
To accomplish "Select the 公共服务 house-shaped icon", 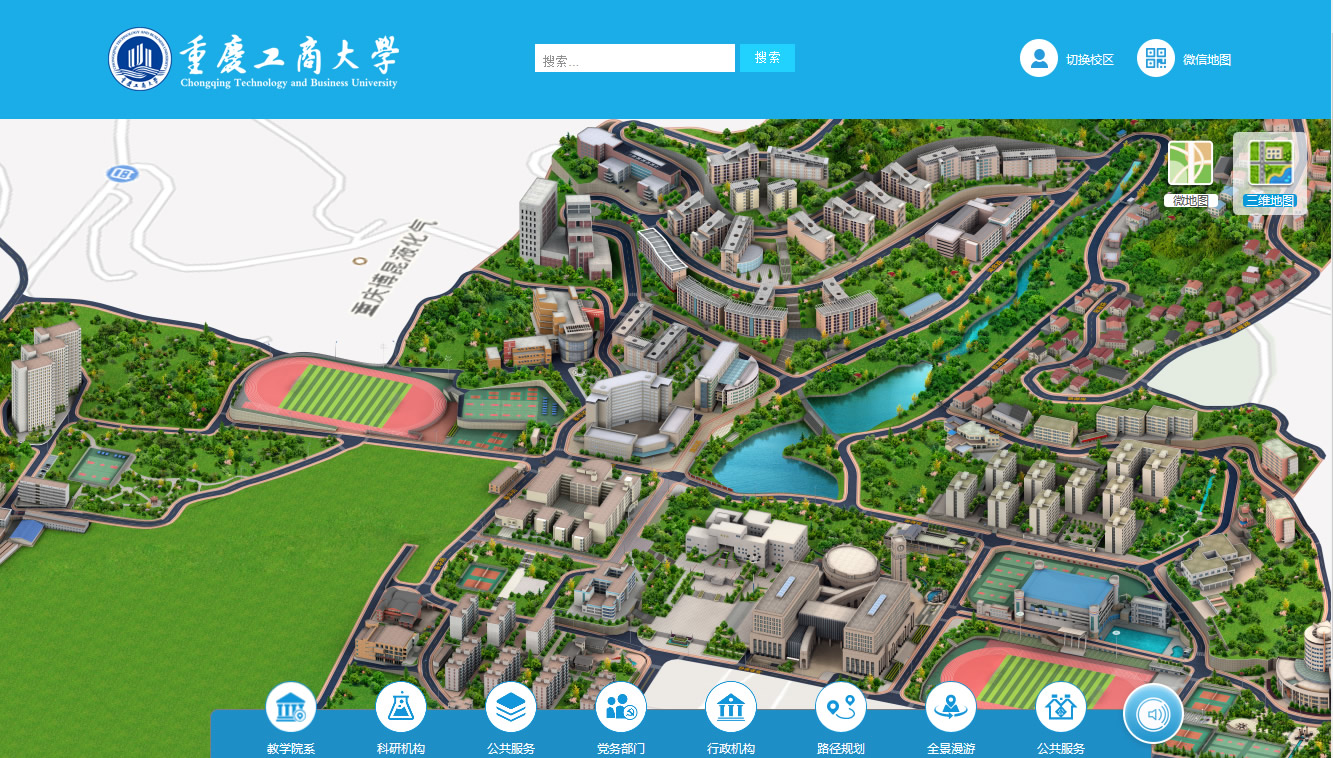I will point(1061,708).
